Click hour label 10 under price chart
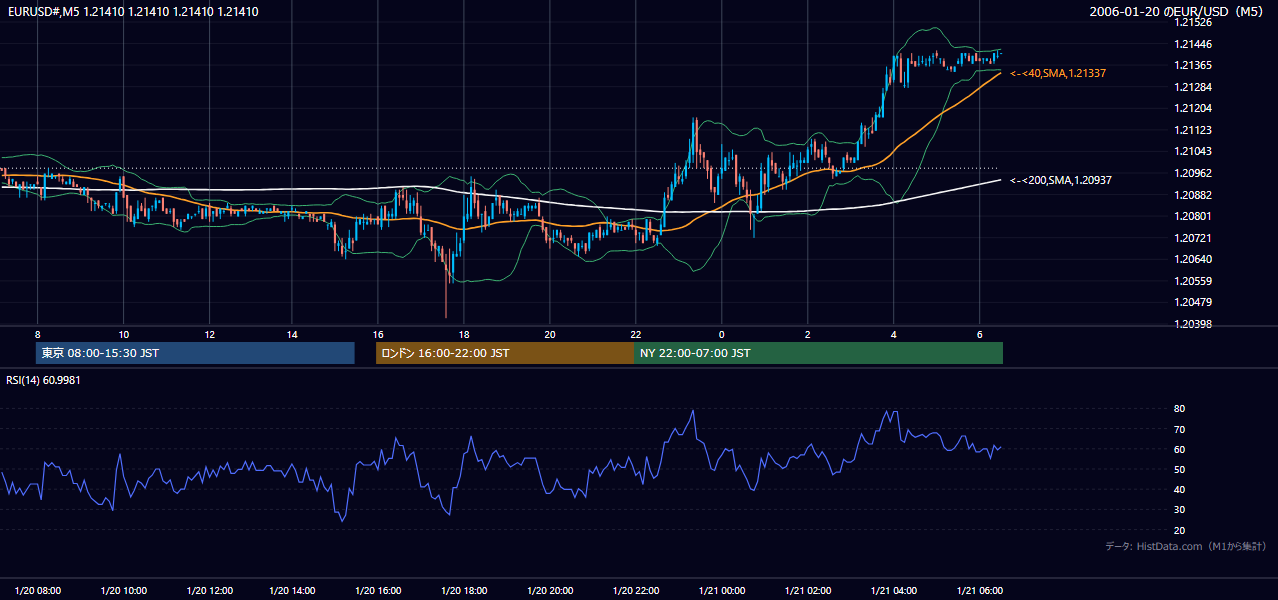The height and width of the screenshot is (600, 1278). [123, 334]
